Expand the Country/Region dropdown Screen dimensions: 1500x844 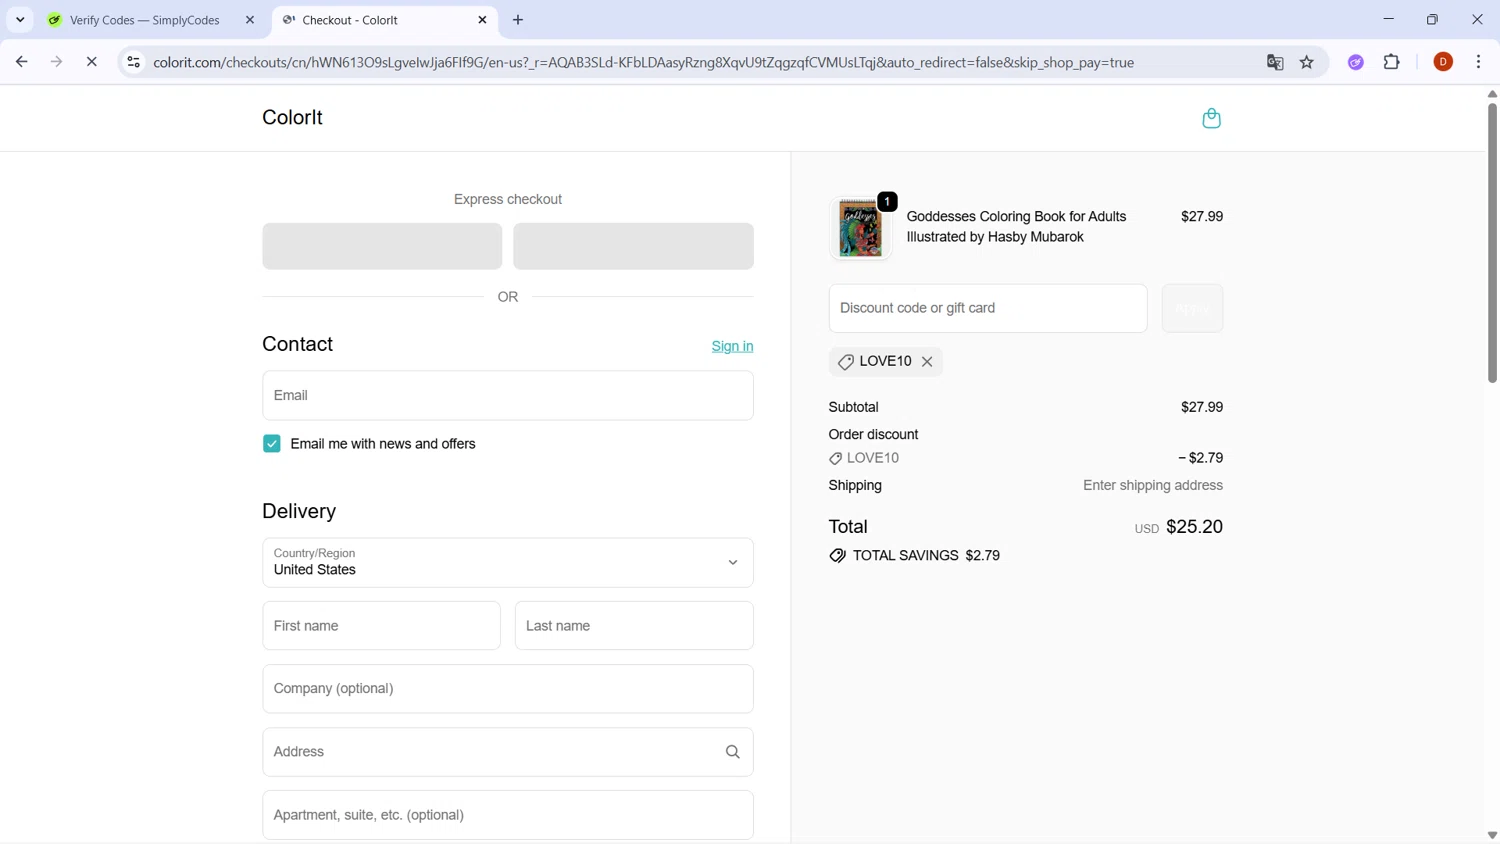[x=508, y=563]
